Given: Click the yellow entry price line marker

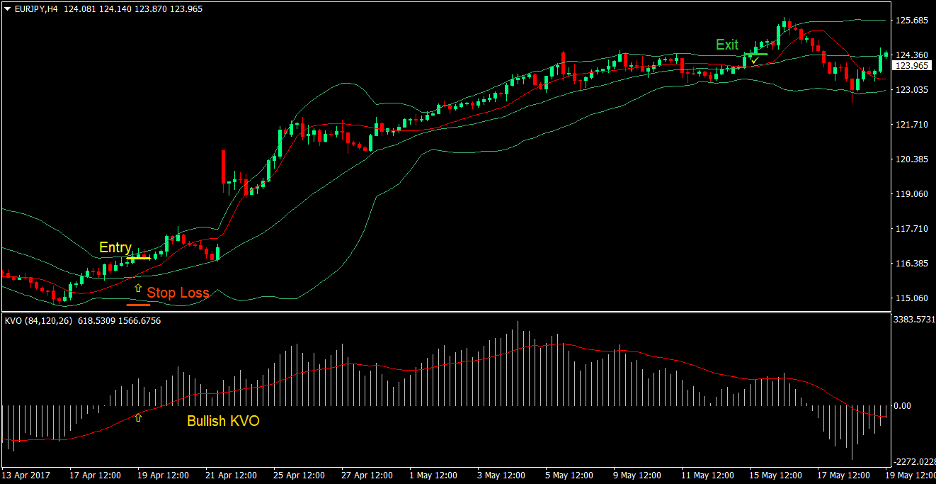Looking at the screenshot, I should click(138, 258).
